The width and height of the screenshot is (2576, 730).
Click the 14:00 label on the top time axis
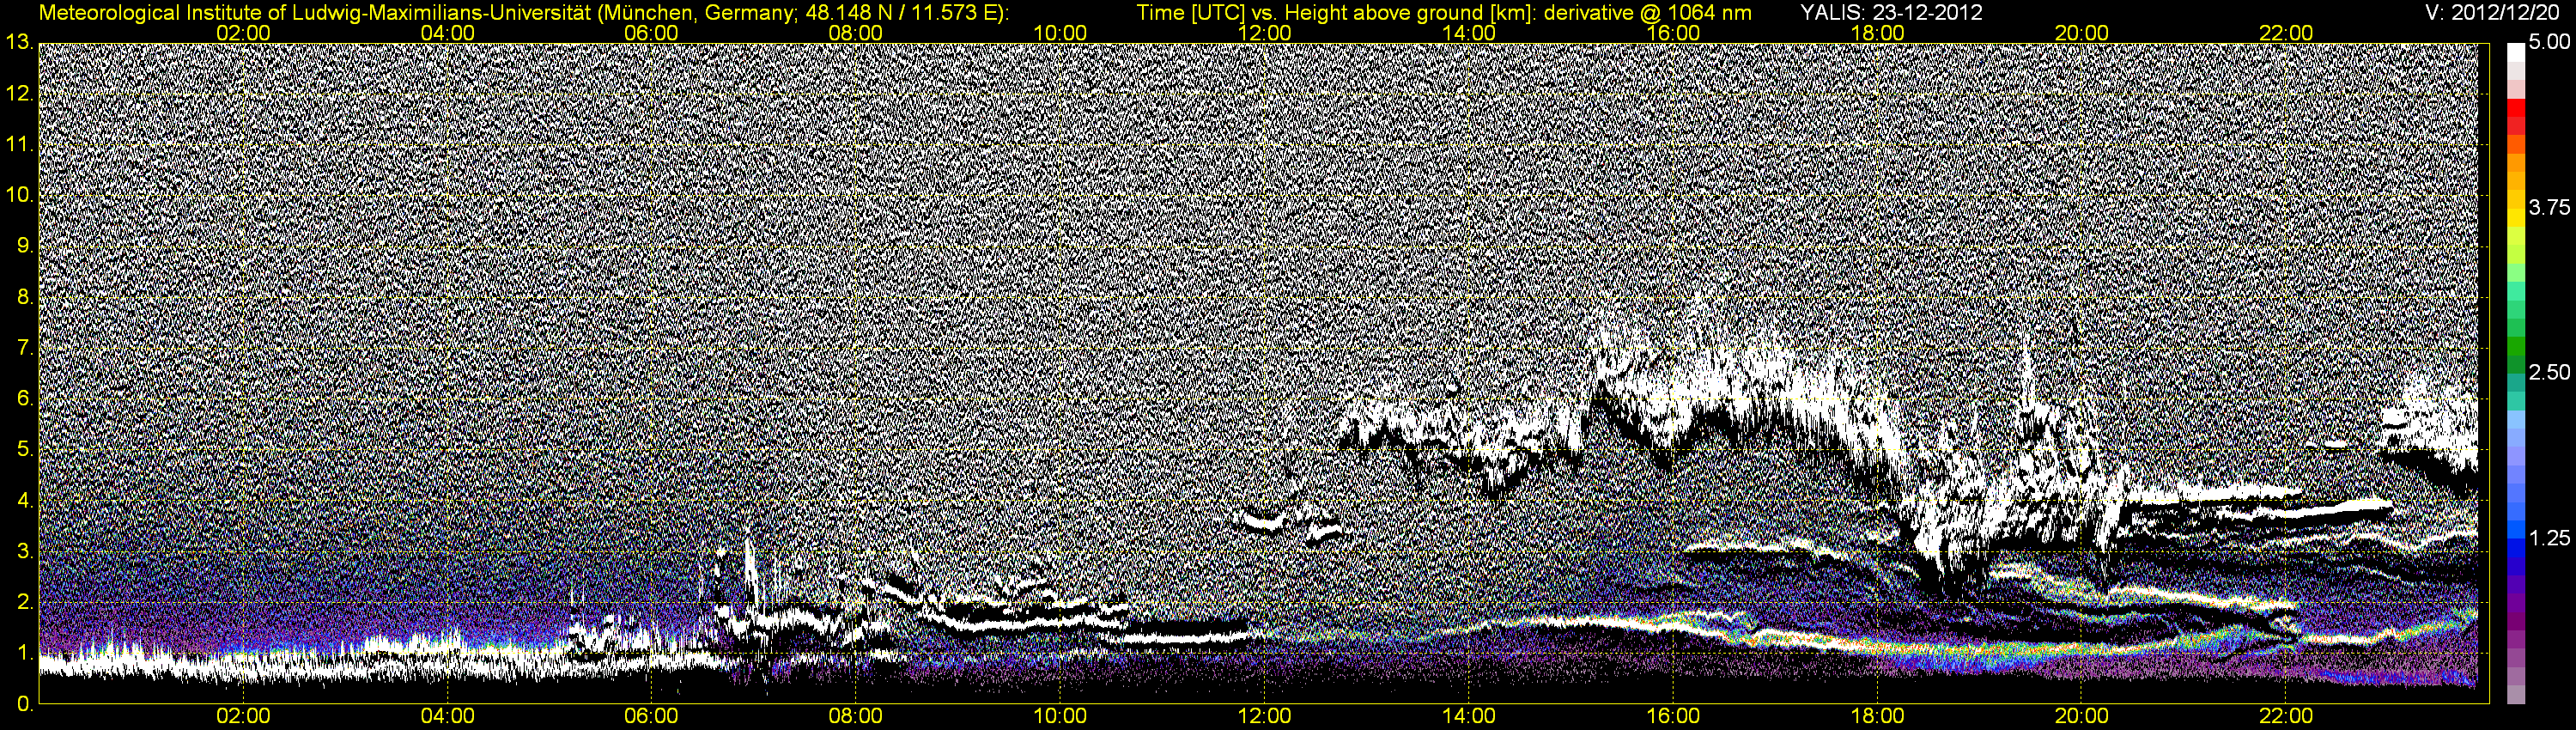1469,33
